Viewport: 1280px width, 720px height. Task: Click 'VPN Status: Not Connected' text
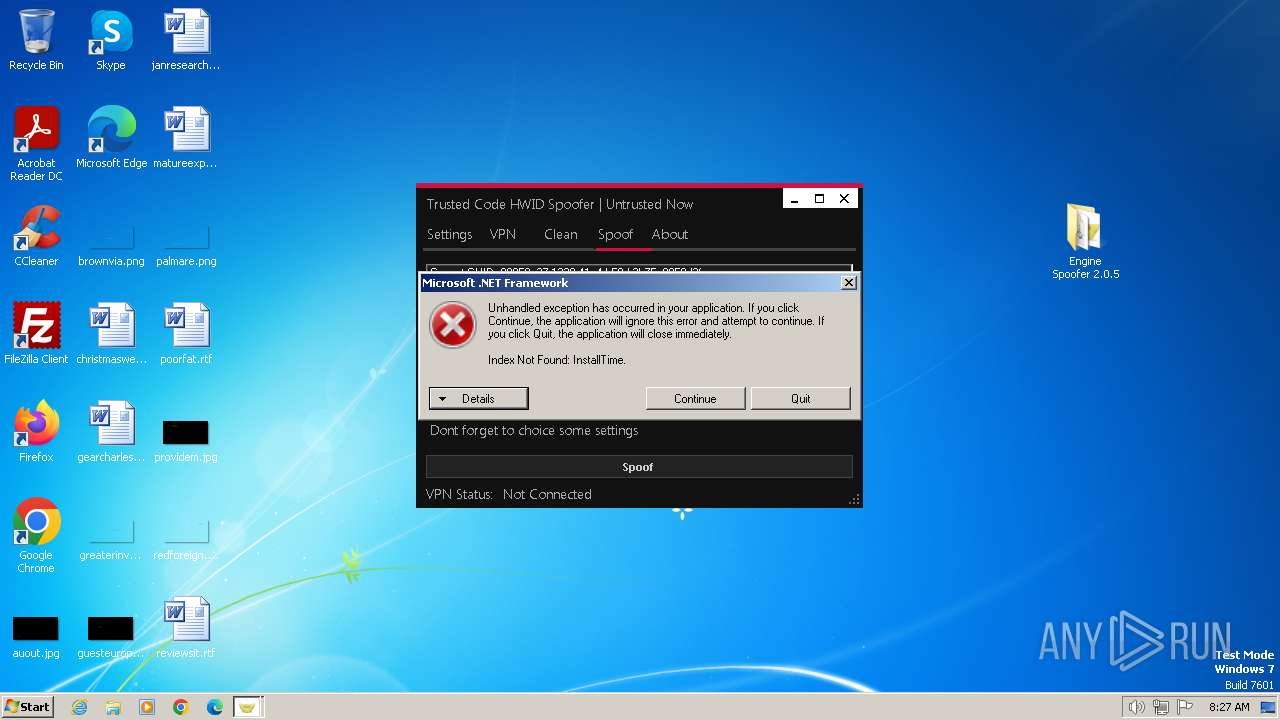coord(510,494)
